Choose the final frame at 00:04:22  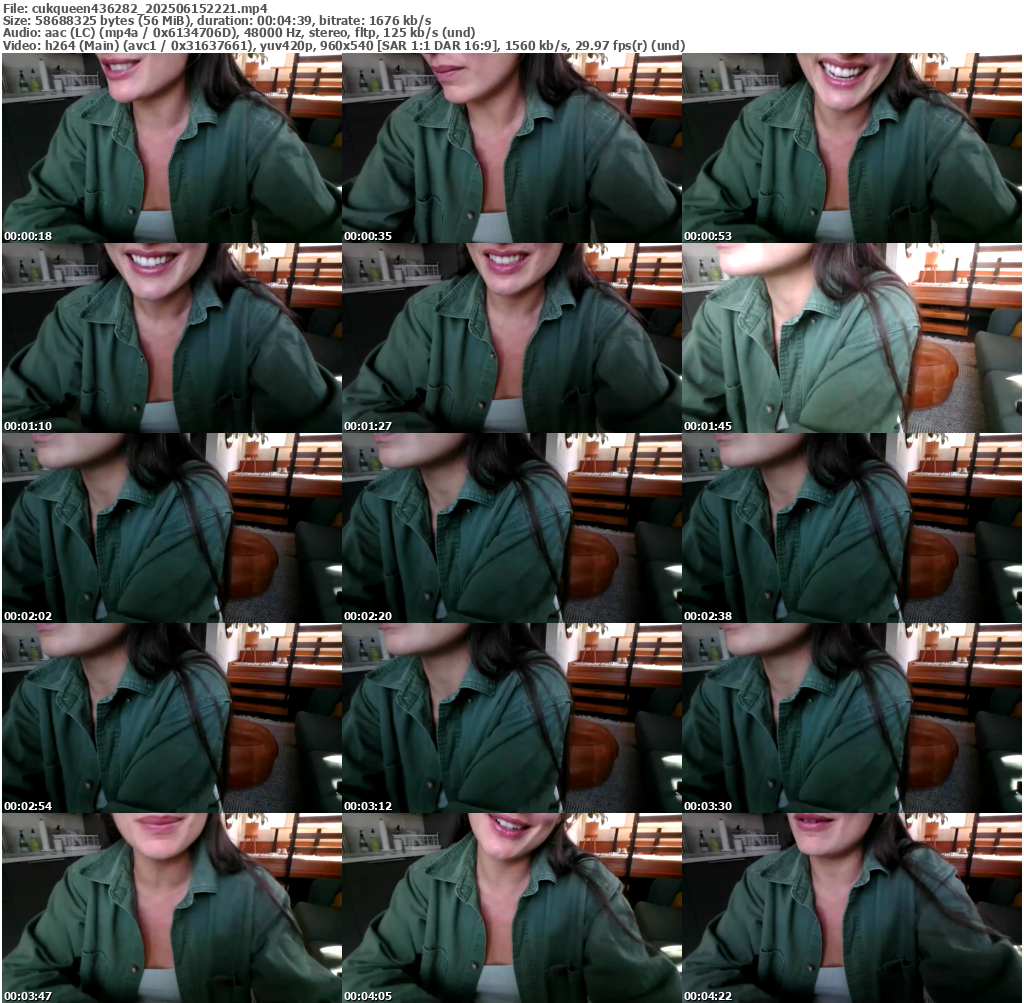click(851, 908)
